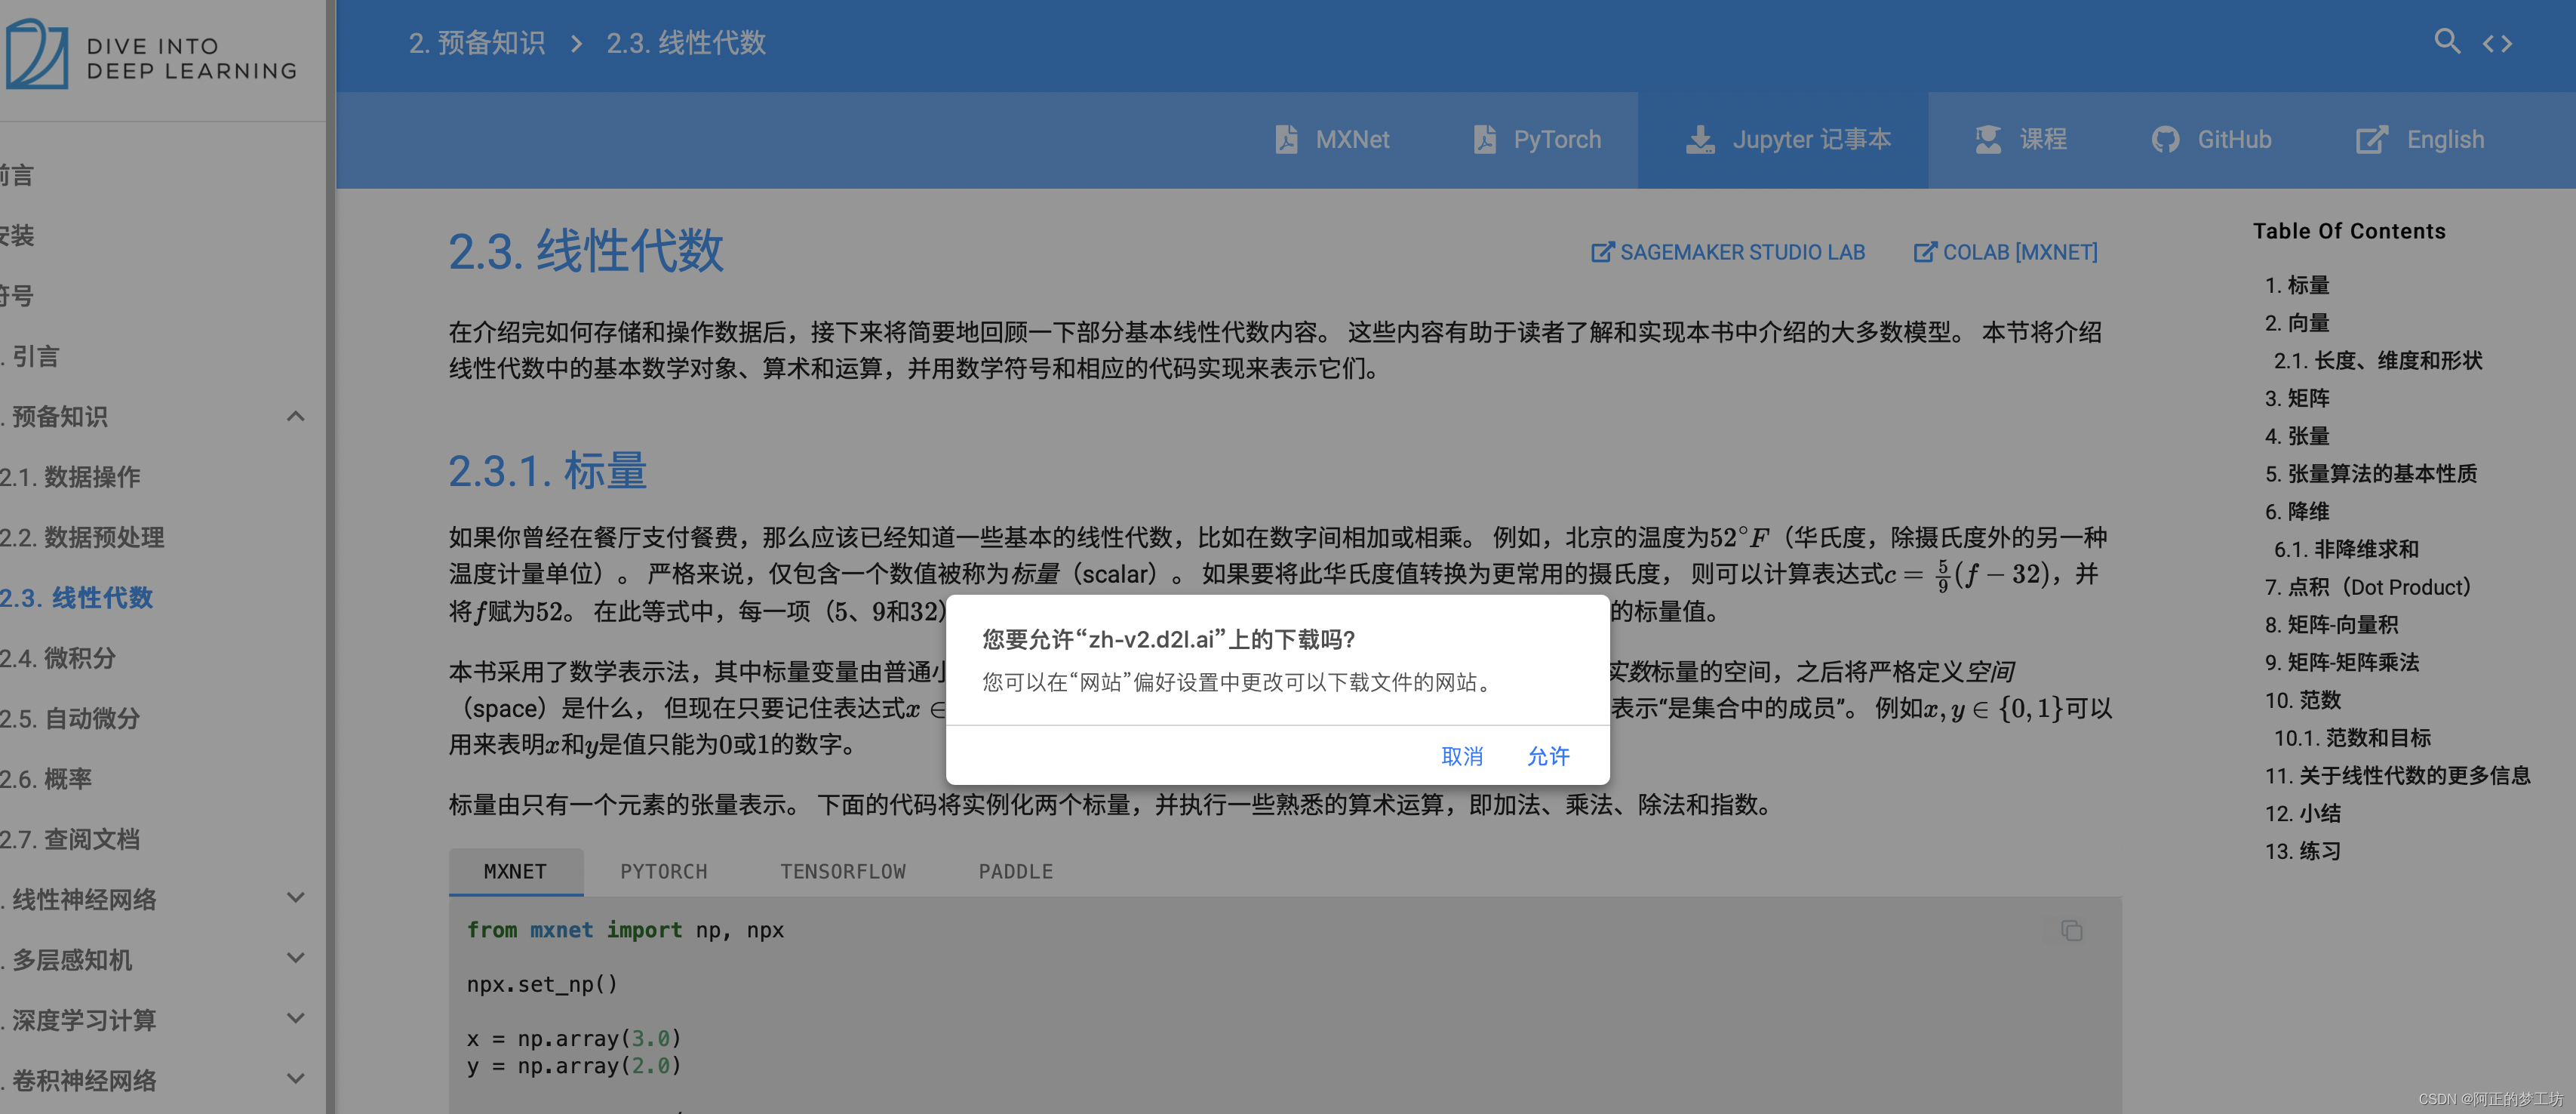Click the sidebar vertical scrollbar
This screenshot has width=2576, height=1114.
pyautogui.click(x=330, y=557)
